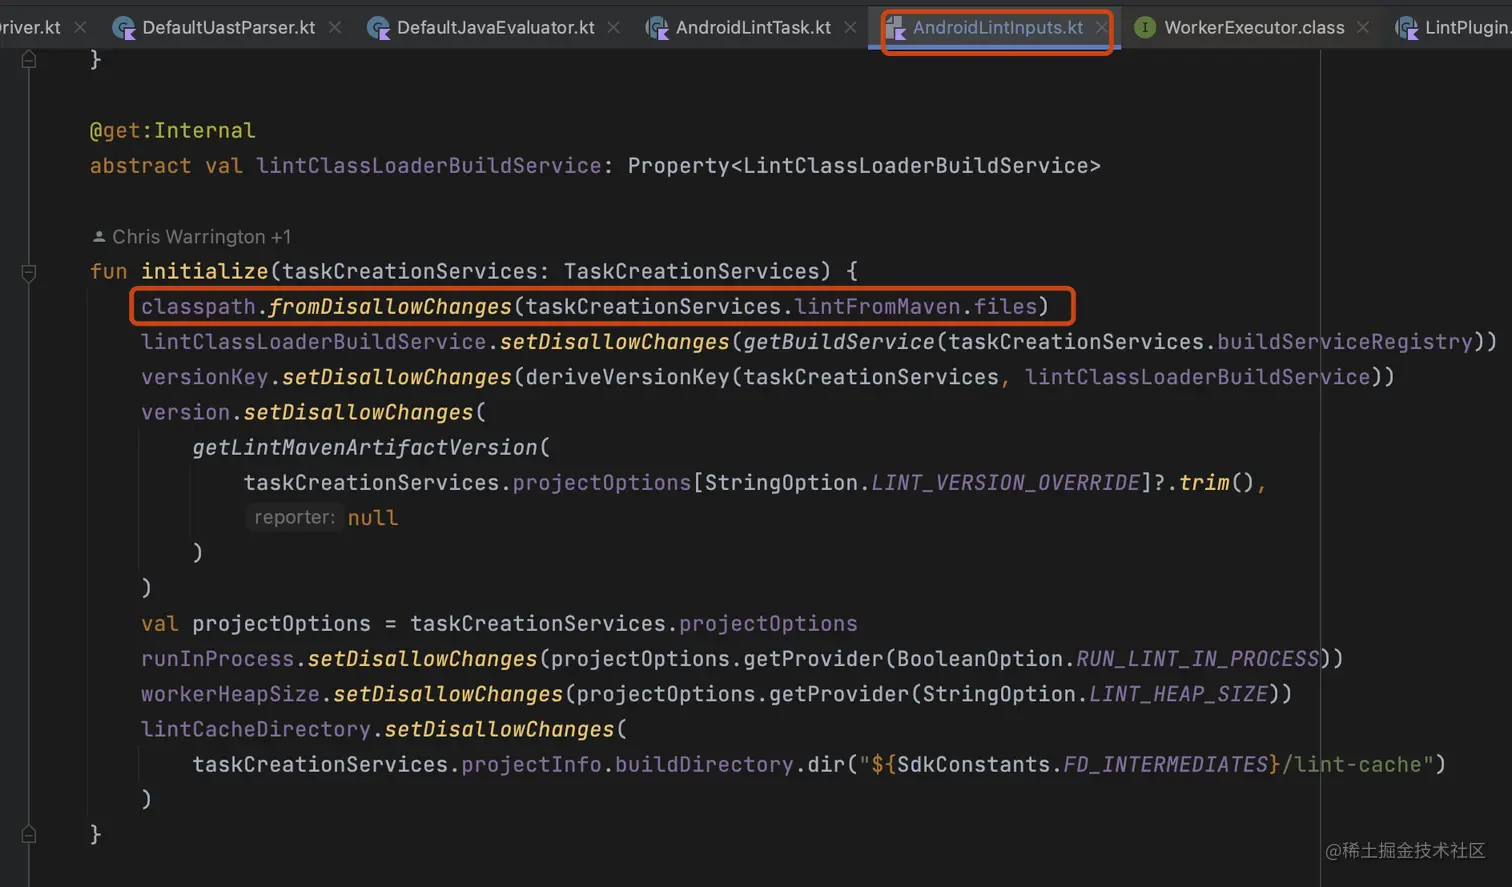Click the Kotlin file icon on DefaultJavaEvaluator.kt
The image size is (1512, 887).
pos(379,28)
